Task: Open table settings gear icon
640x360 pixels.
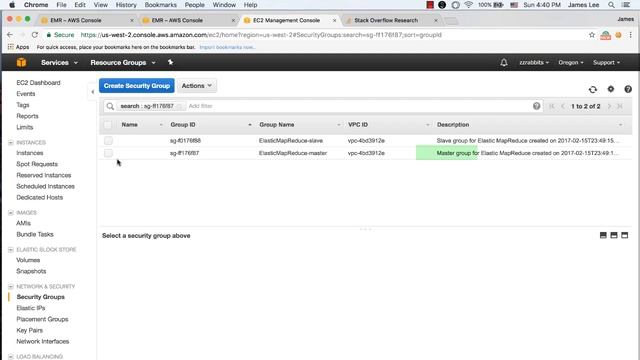Action: [x=611, y=89]
